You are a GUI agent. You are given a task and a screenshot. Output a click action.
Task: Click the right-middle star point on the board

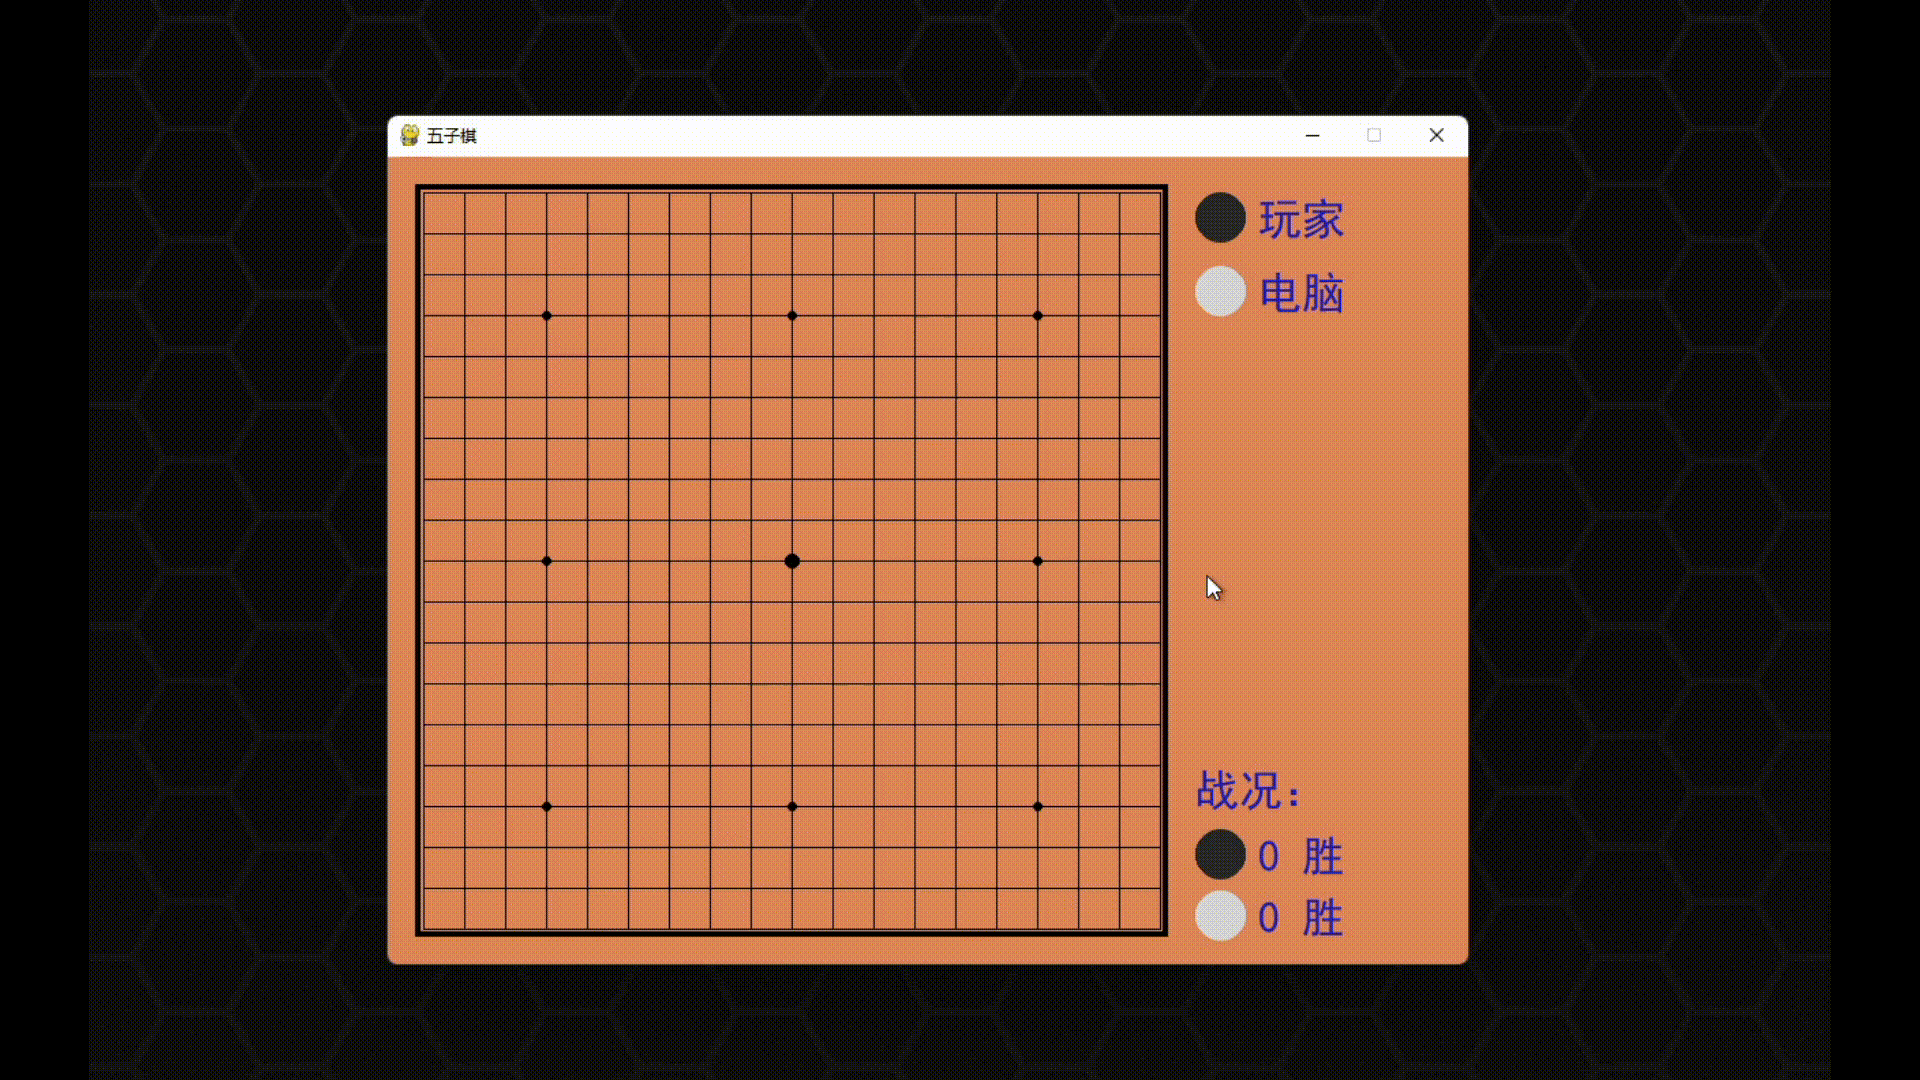tap(1037, 561)
